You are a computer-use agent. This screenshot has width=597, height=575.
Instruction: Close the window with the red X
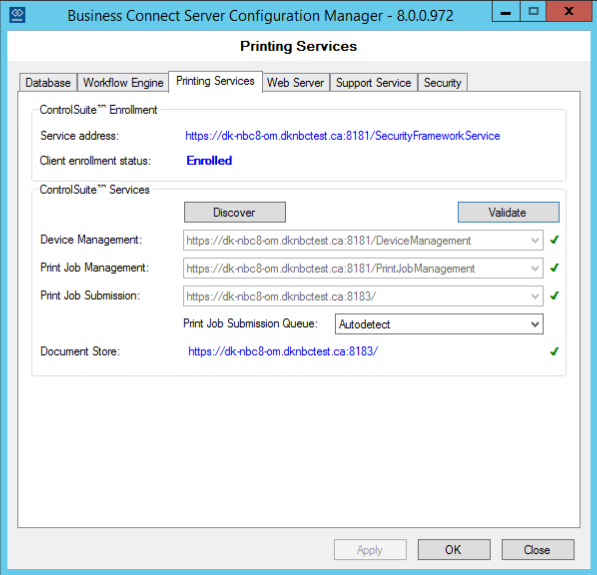(x=569, y=11)
